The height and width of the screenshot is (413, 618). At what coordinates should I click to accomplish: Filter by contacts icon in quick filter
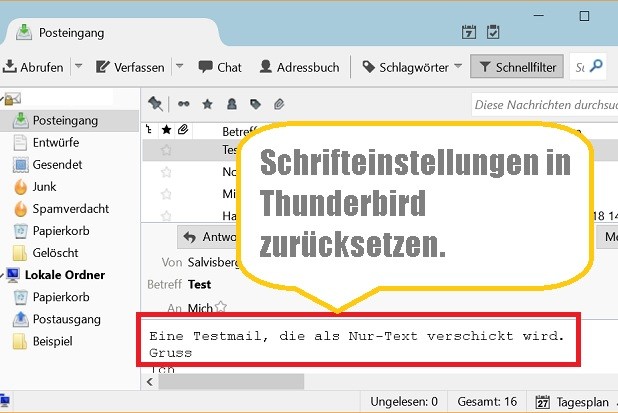point(232,104)
